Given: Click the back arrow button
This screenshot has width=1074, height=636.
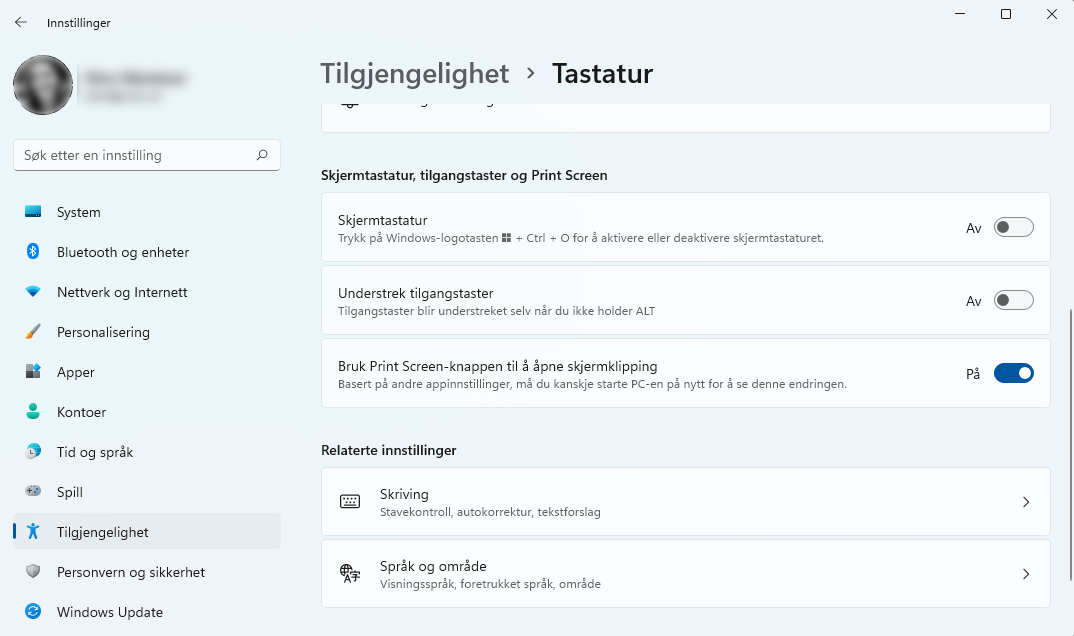Looking at the screenshot, I should pos(20,22).
